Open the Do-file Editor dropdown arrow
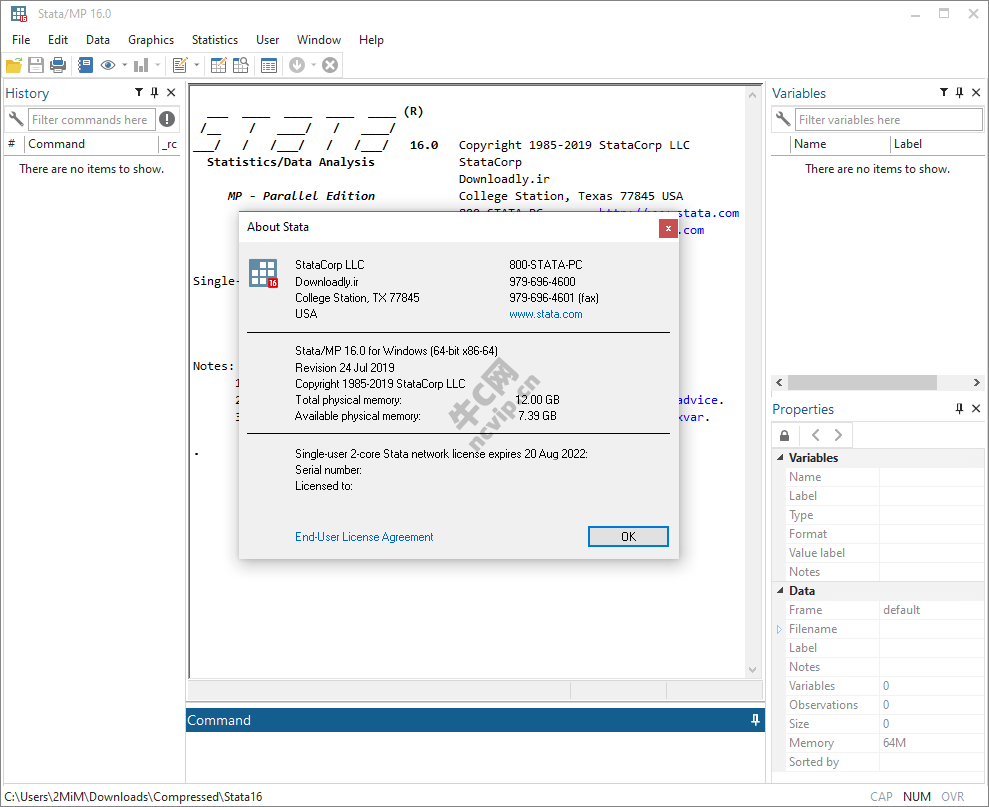Image resolution: width=989 pixels, height=807 pixels. tap(197, 65)
